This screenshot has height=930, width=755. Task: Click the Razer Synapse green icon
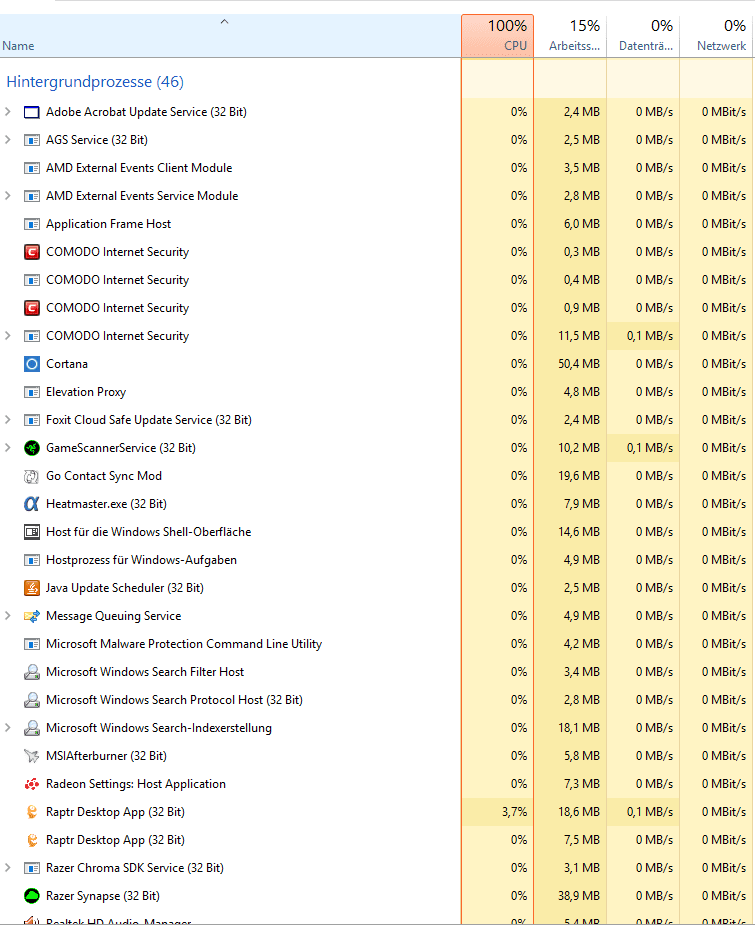[x=31, y=896]
